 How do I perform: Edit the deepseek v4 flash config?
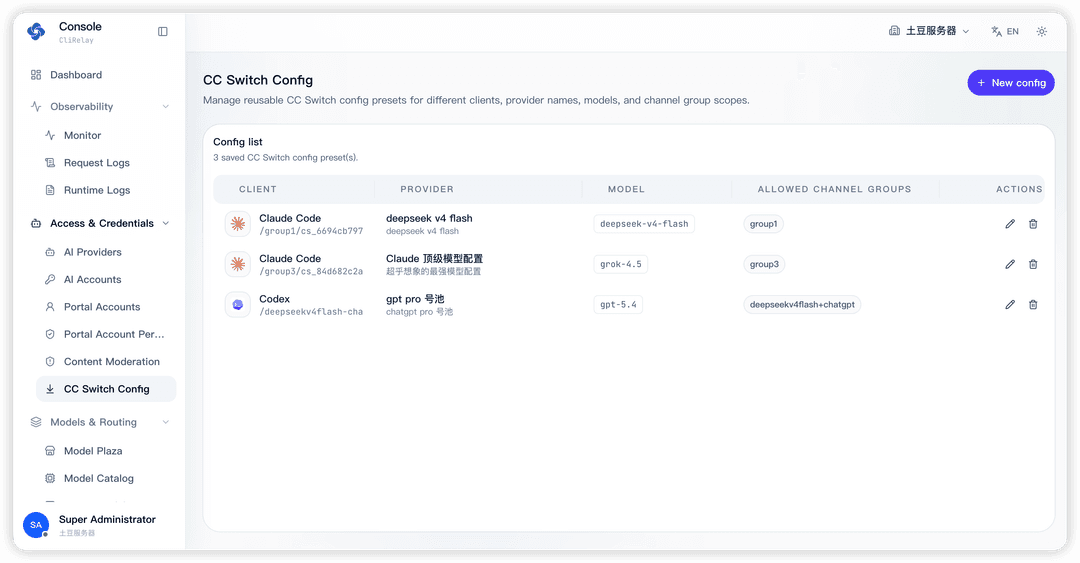1010,224
